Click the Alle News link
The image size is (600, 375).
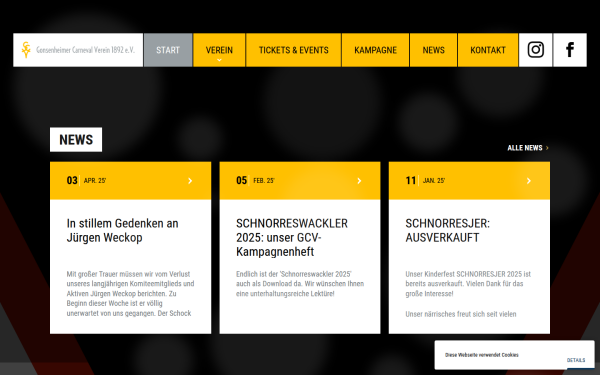[528, 148]
